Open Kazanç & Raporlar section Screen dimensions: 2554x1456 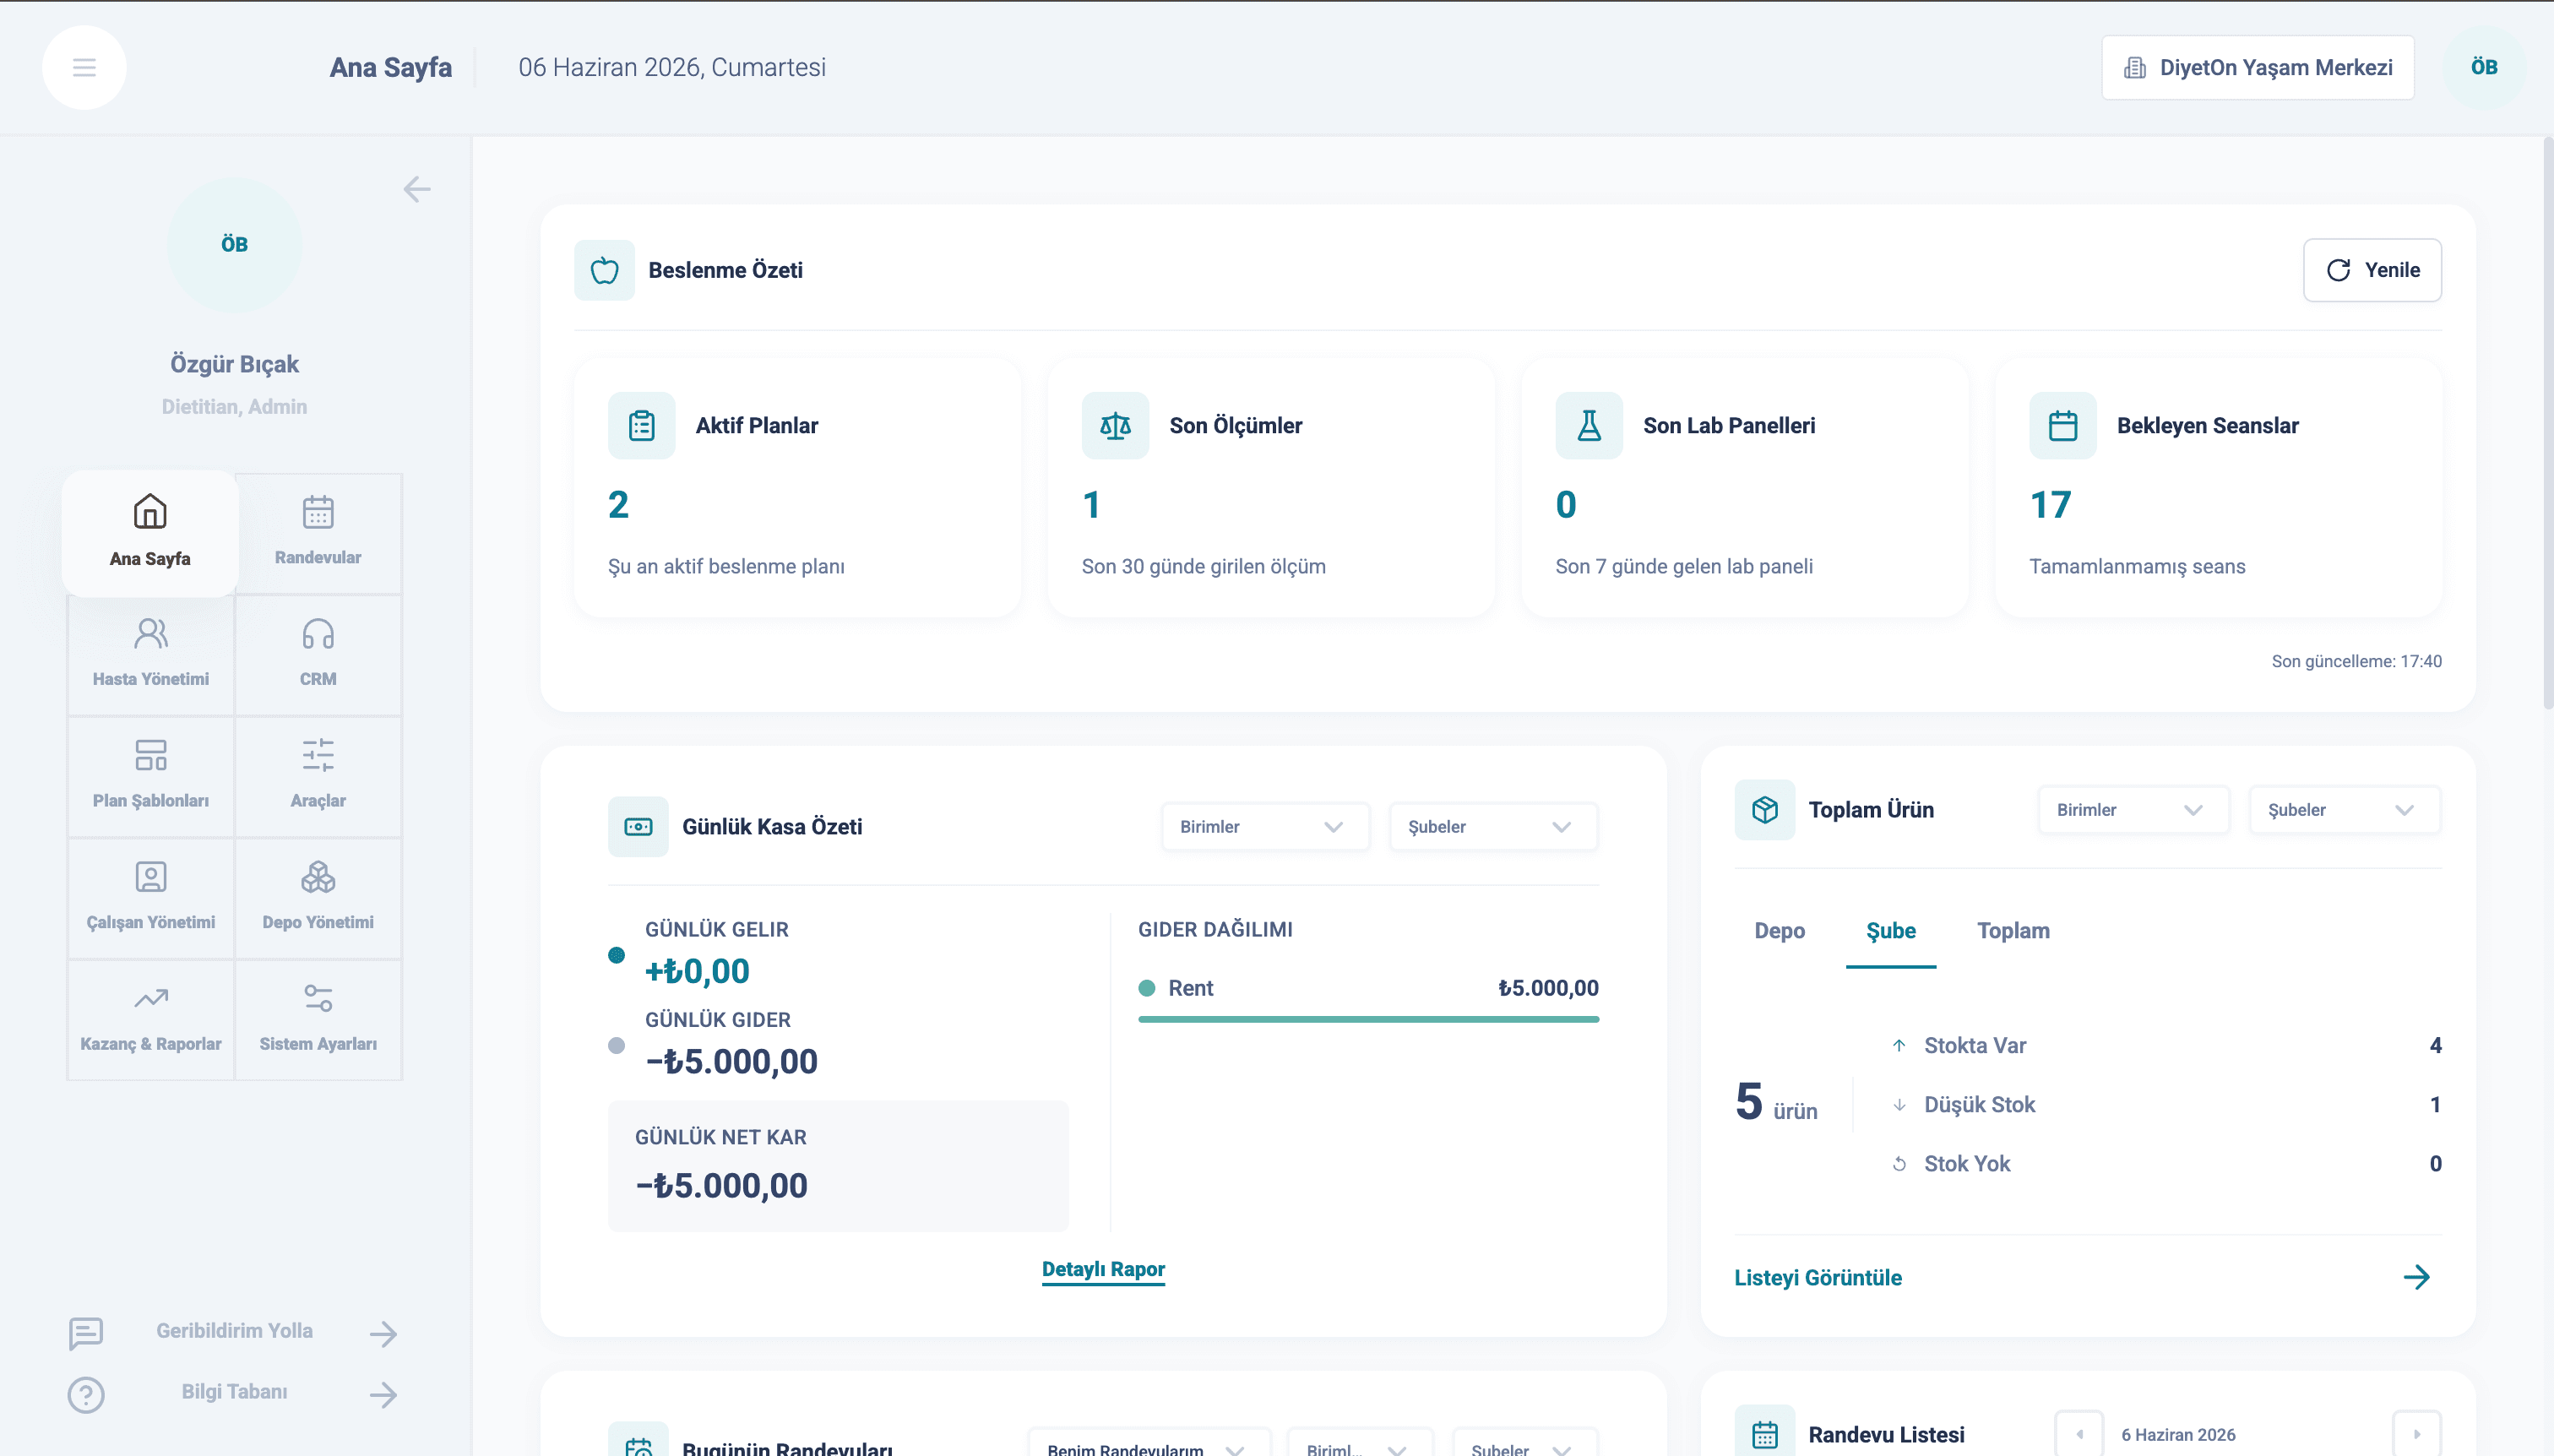151,1019
